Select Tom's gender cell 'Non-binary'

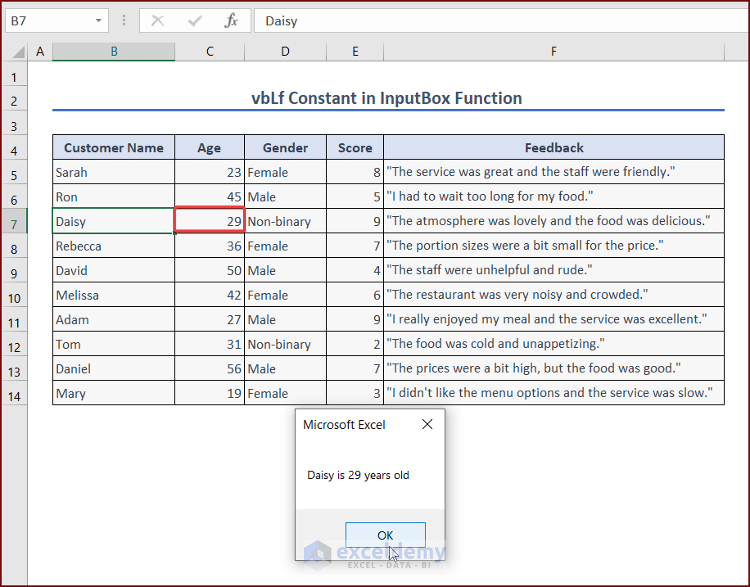click(x=286, y=344)
